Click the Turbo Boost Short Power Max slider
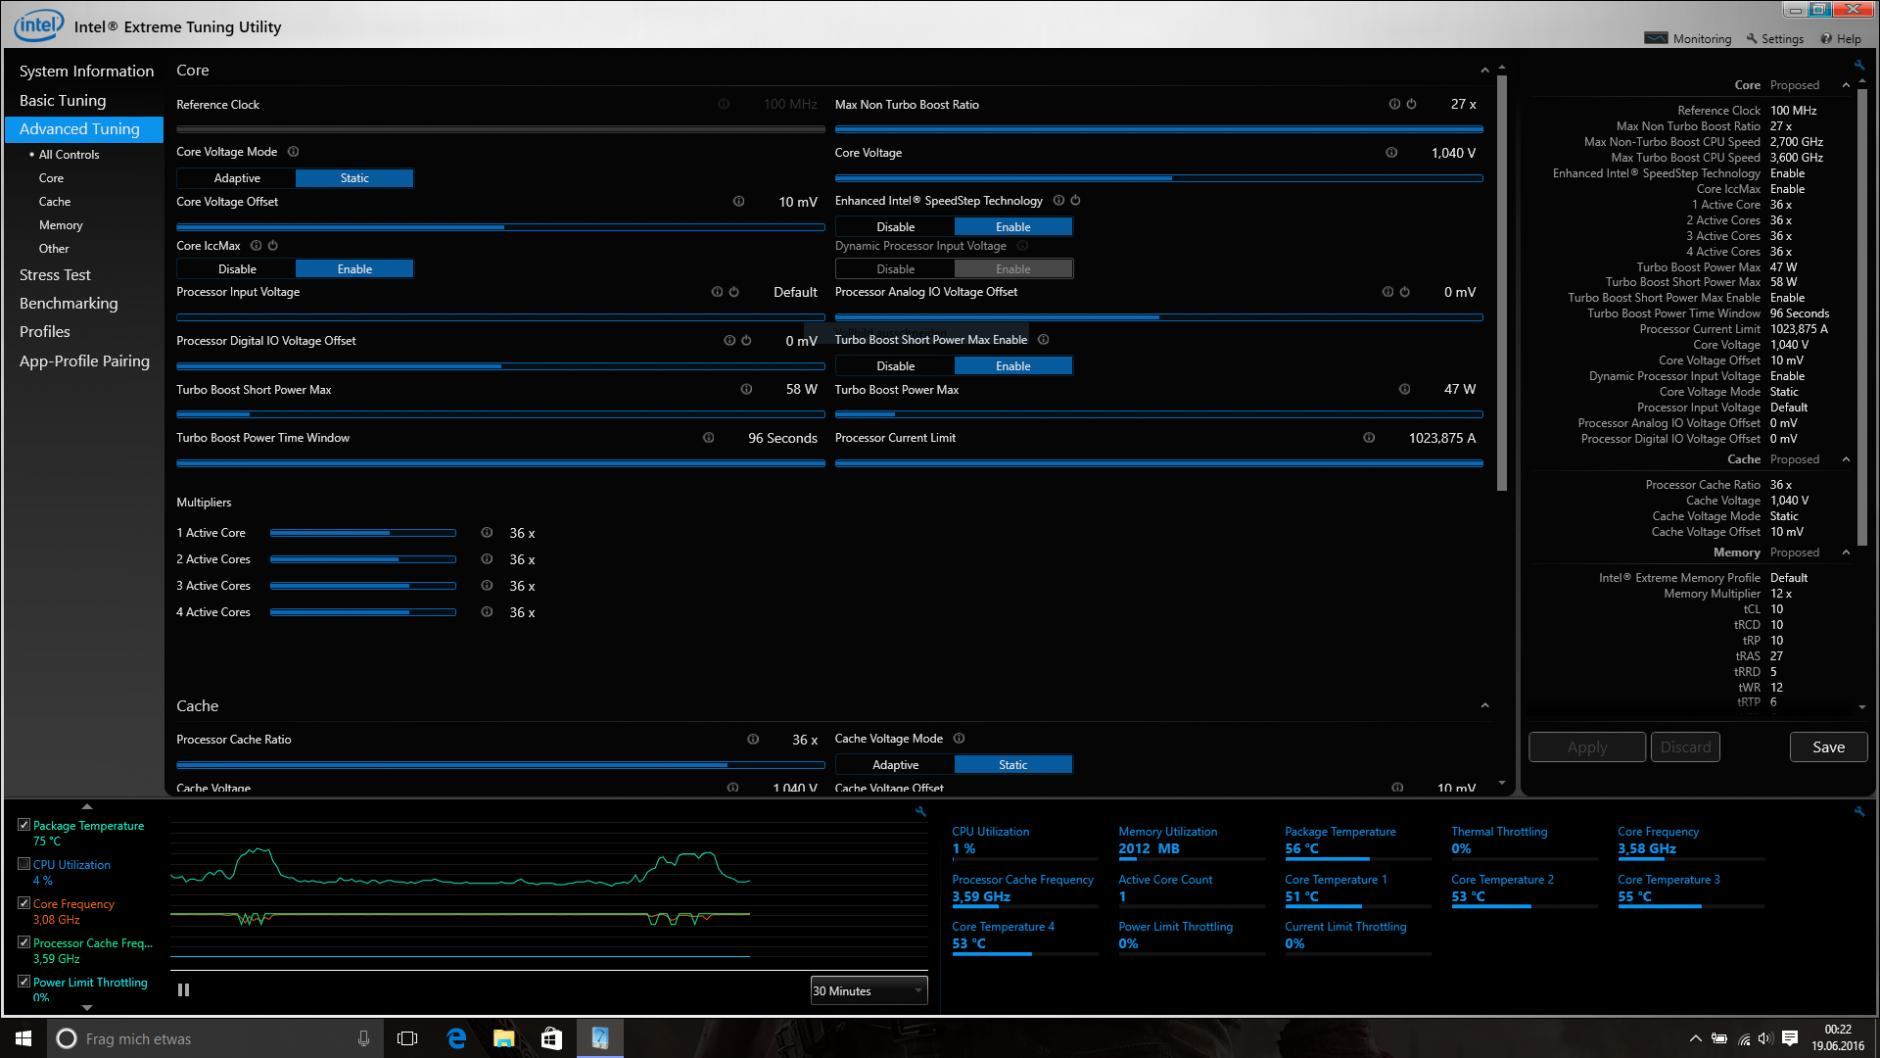The height and width of the screenshot is (1058, 1880). tap(500, 414)
